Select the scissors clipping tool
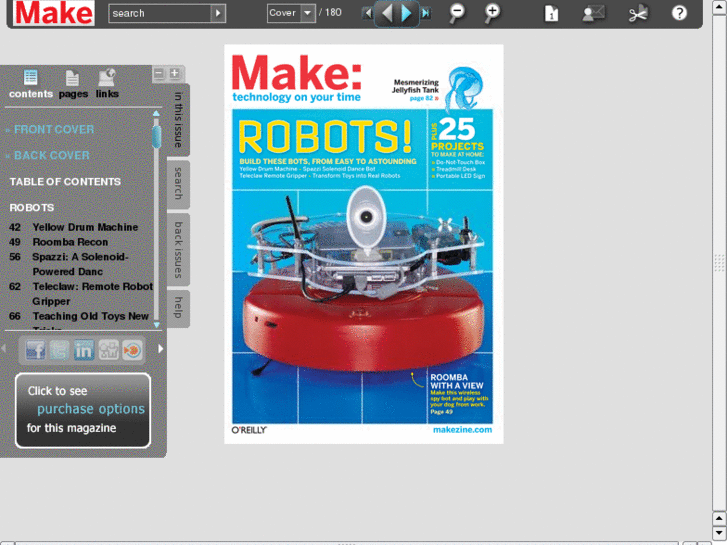This screenshot has height=545, width=727. pyautogui.click(x=638, y=13)
